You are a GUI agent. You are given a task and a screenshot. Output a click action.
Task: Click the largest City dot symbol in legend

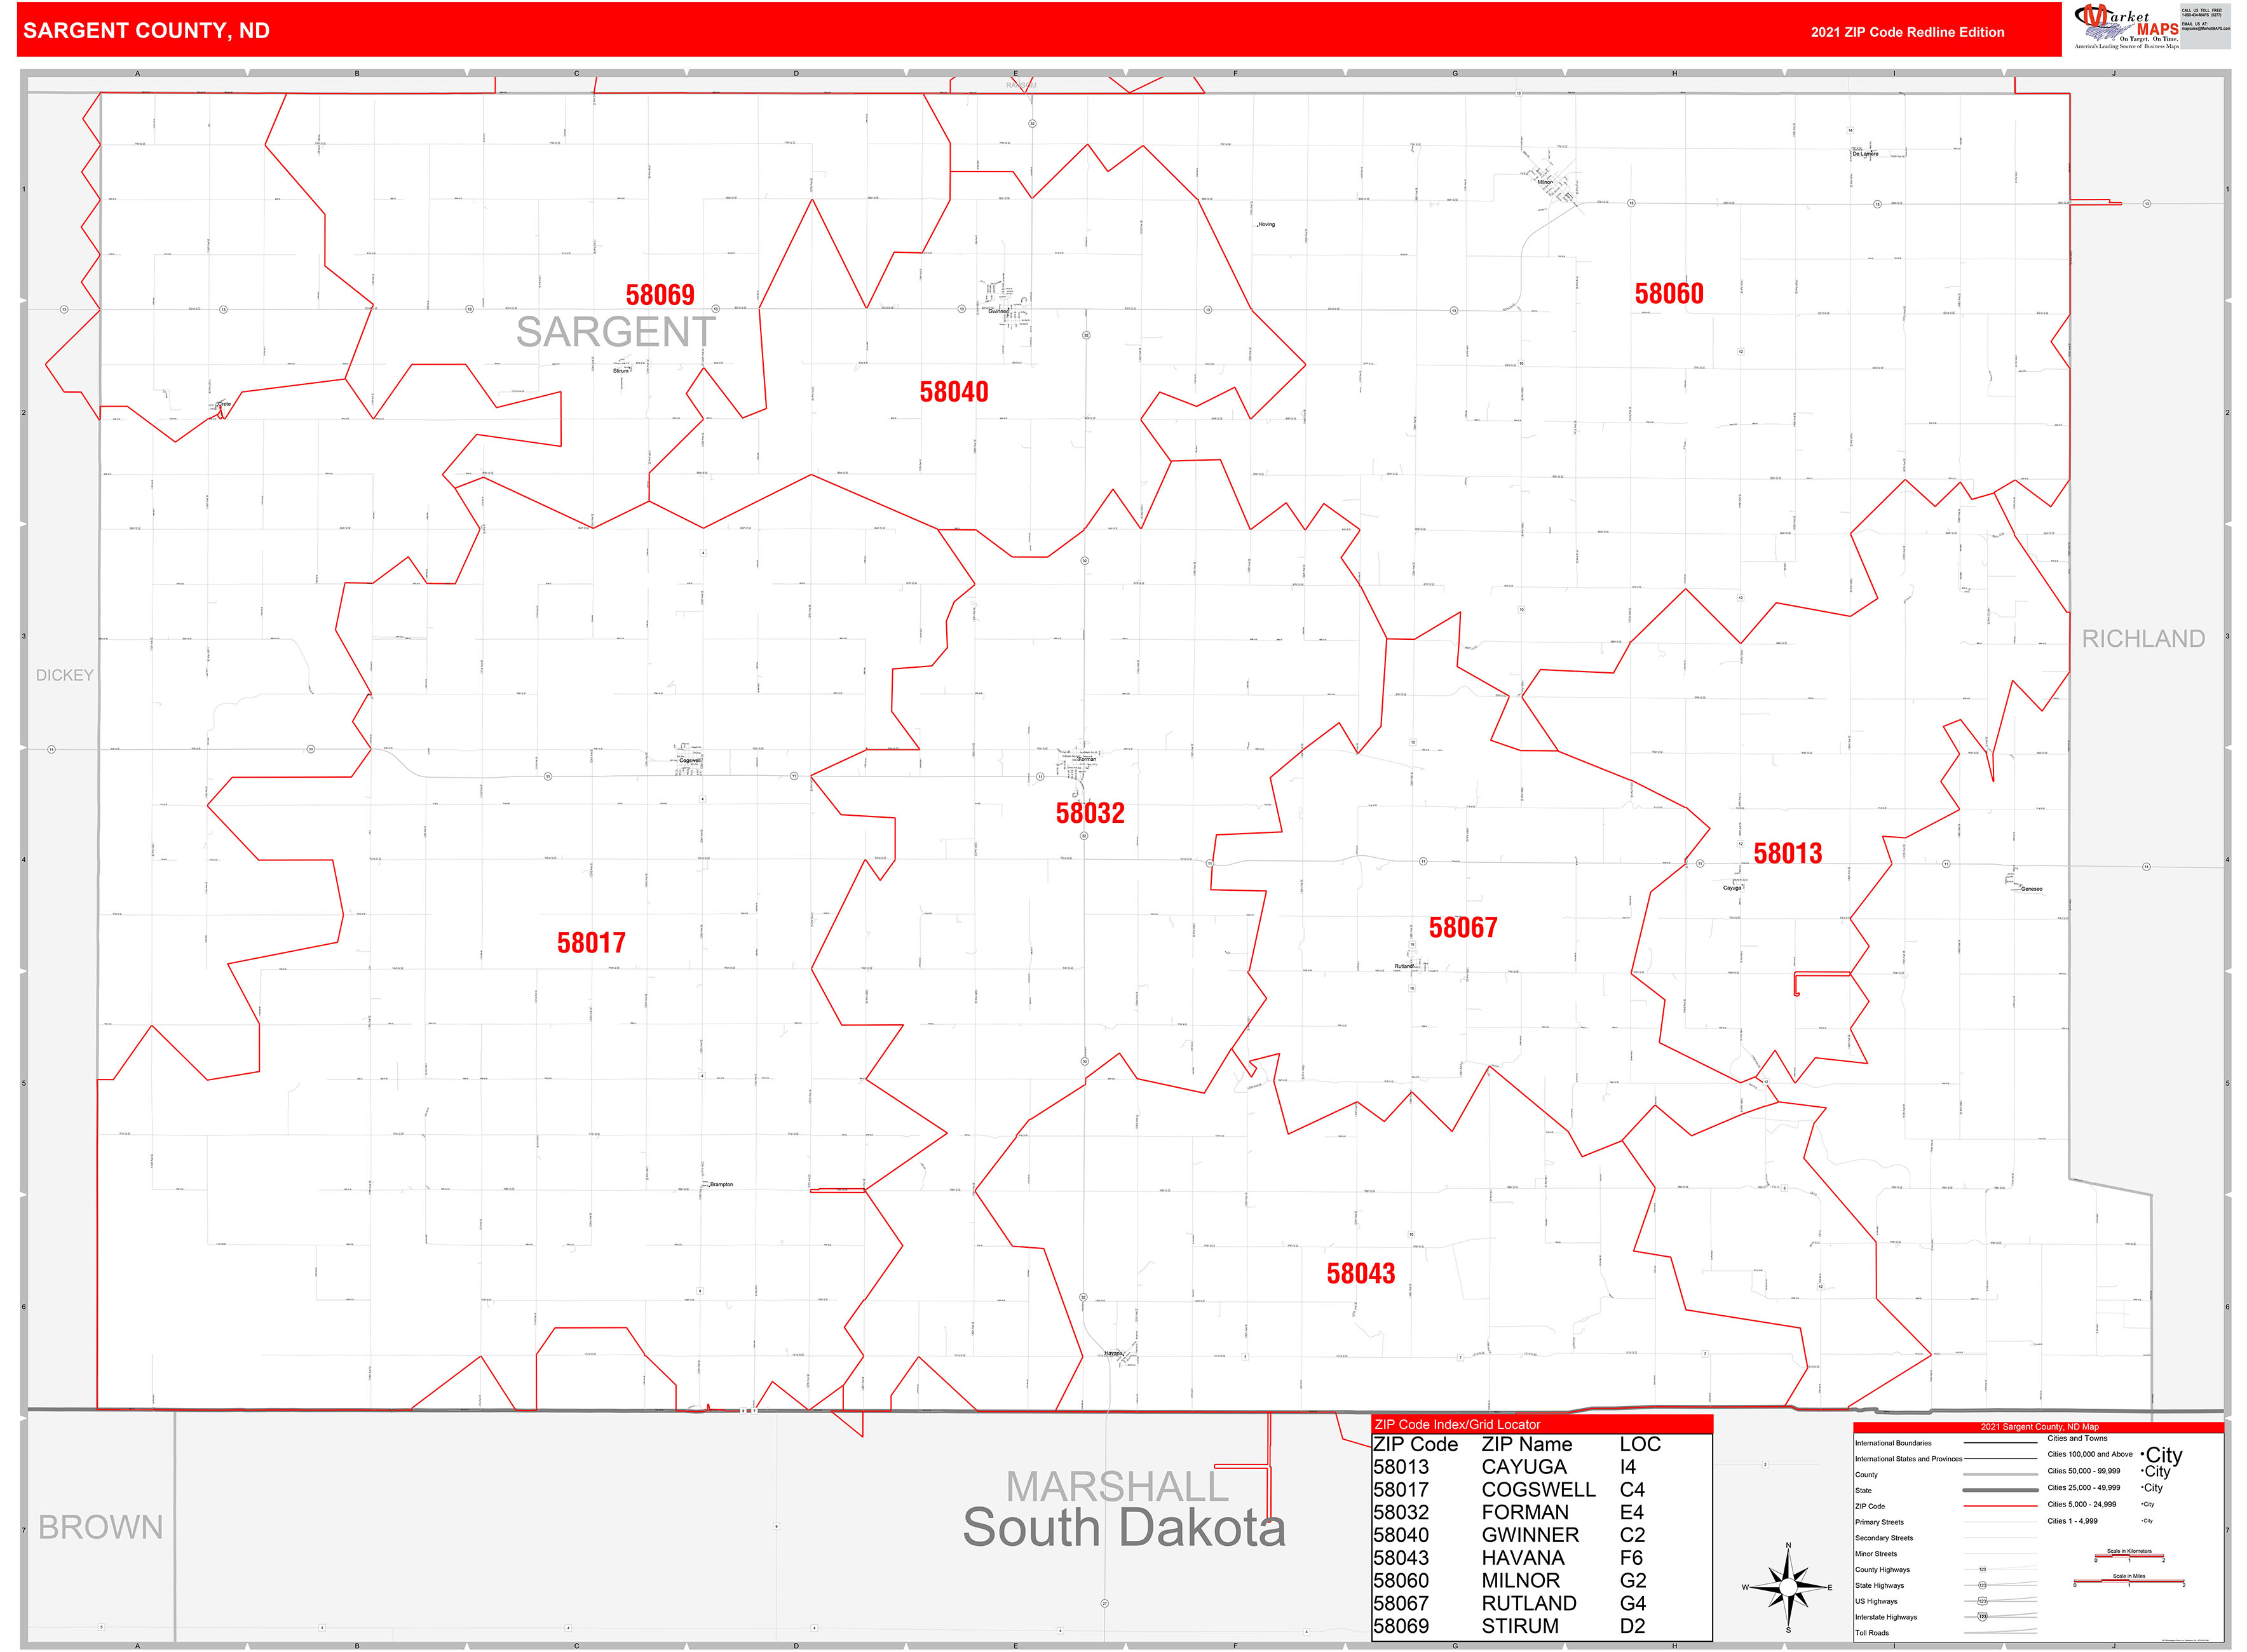[x=2143, y=1455]
